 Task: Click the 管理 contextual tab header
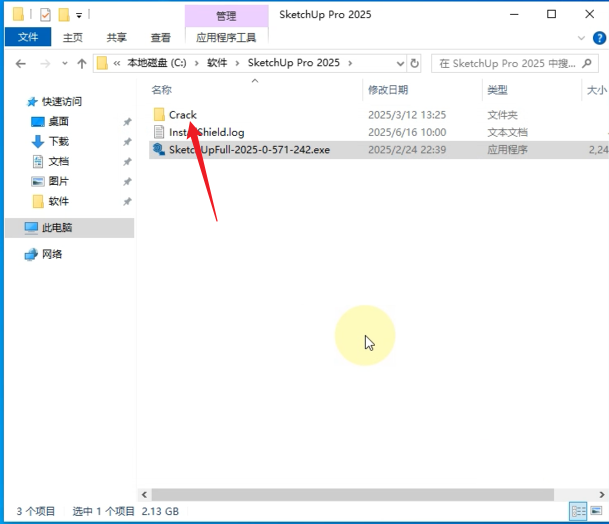226,16
